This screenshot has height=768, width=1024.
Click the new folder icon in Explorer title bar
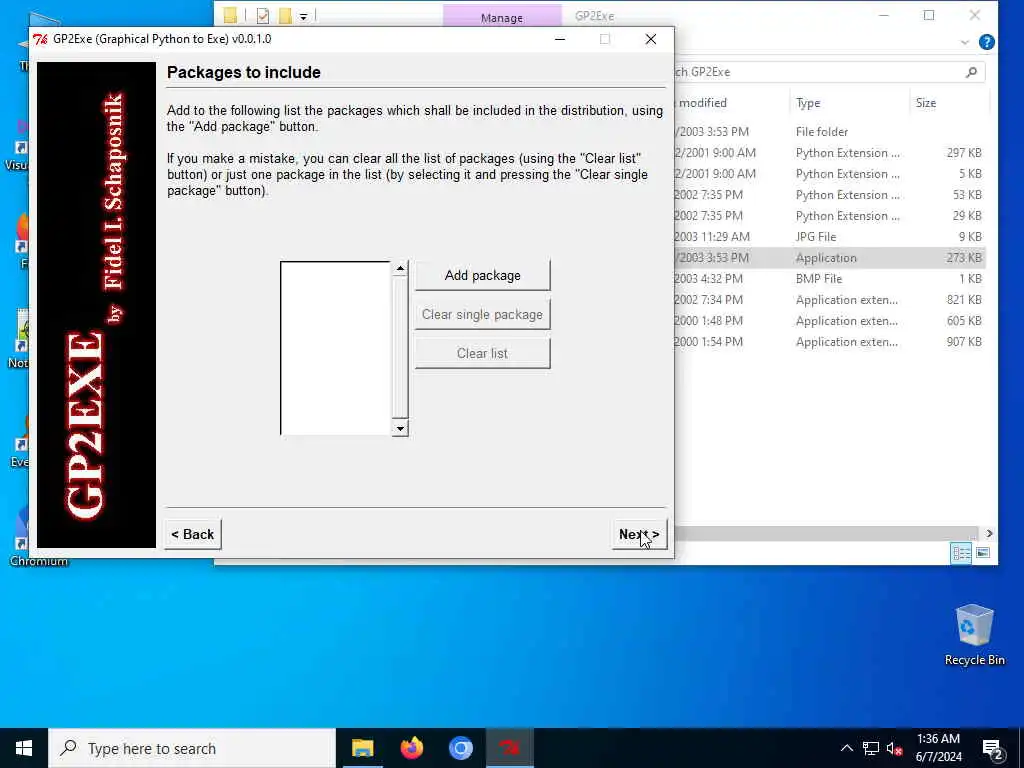pyautogui.click(x=285, y=16)
